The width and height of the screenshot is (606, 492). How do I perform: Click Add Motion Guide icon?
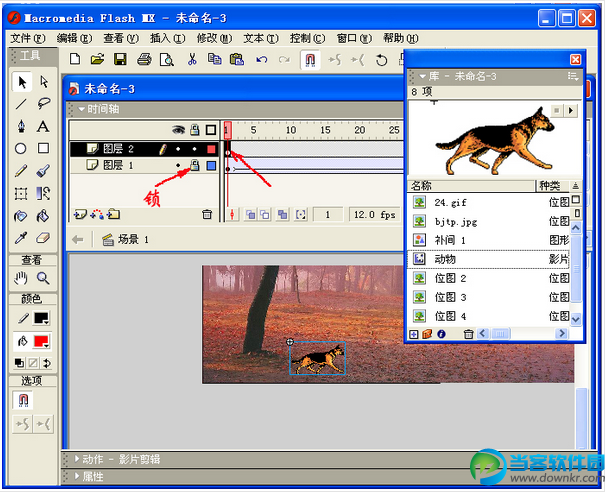click(97, 214)
